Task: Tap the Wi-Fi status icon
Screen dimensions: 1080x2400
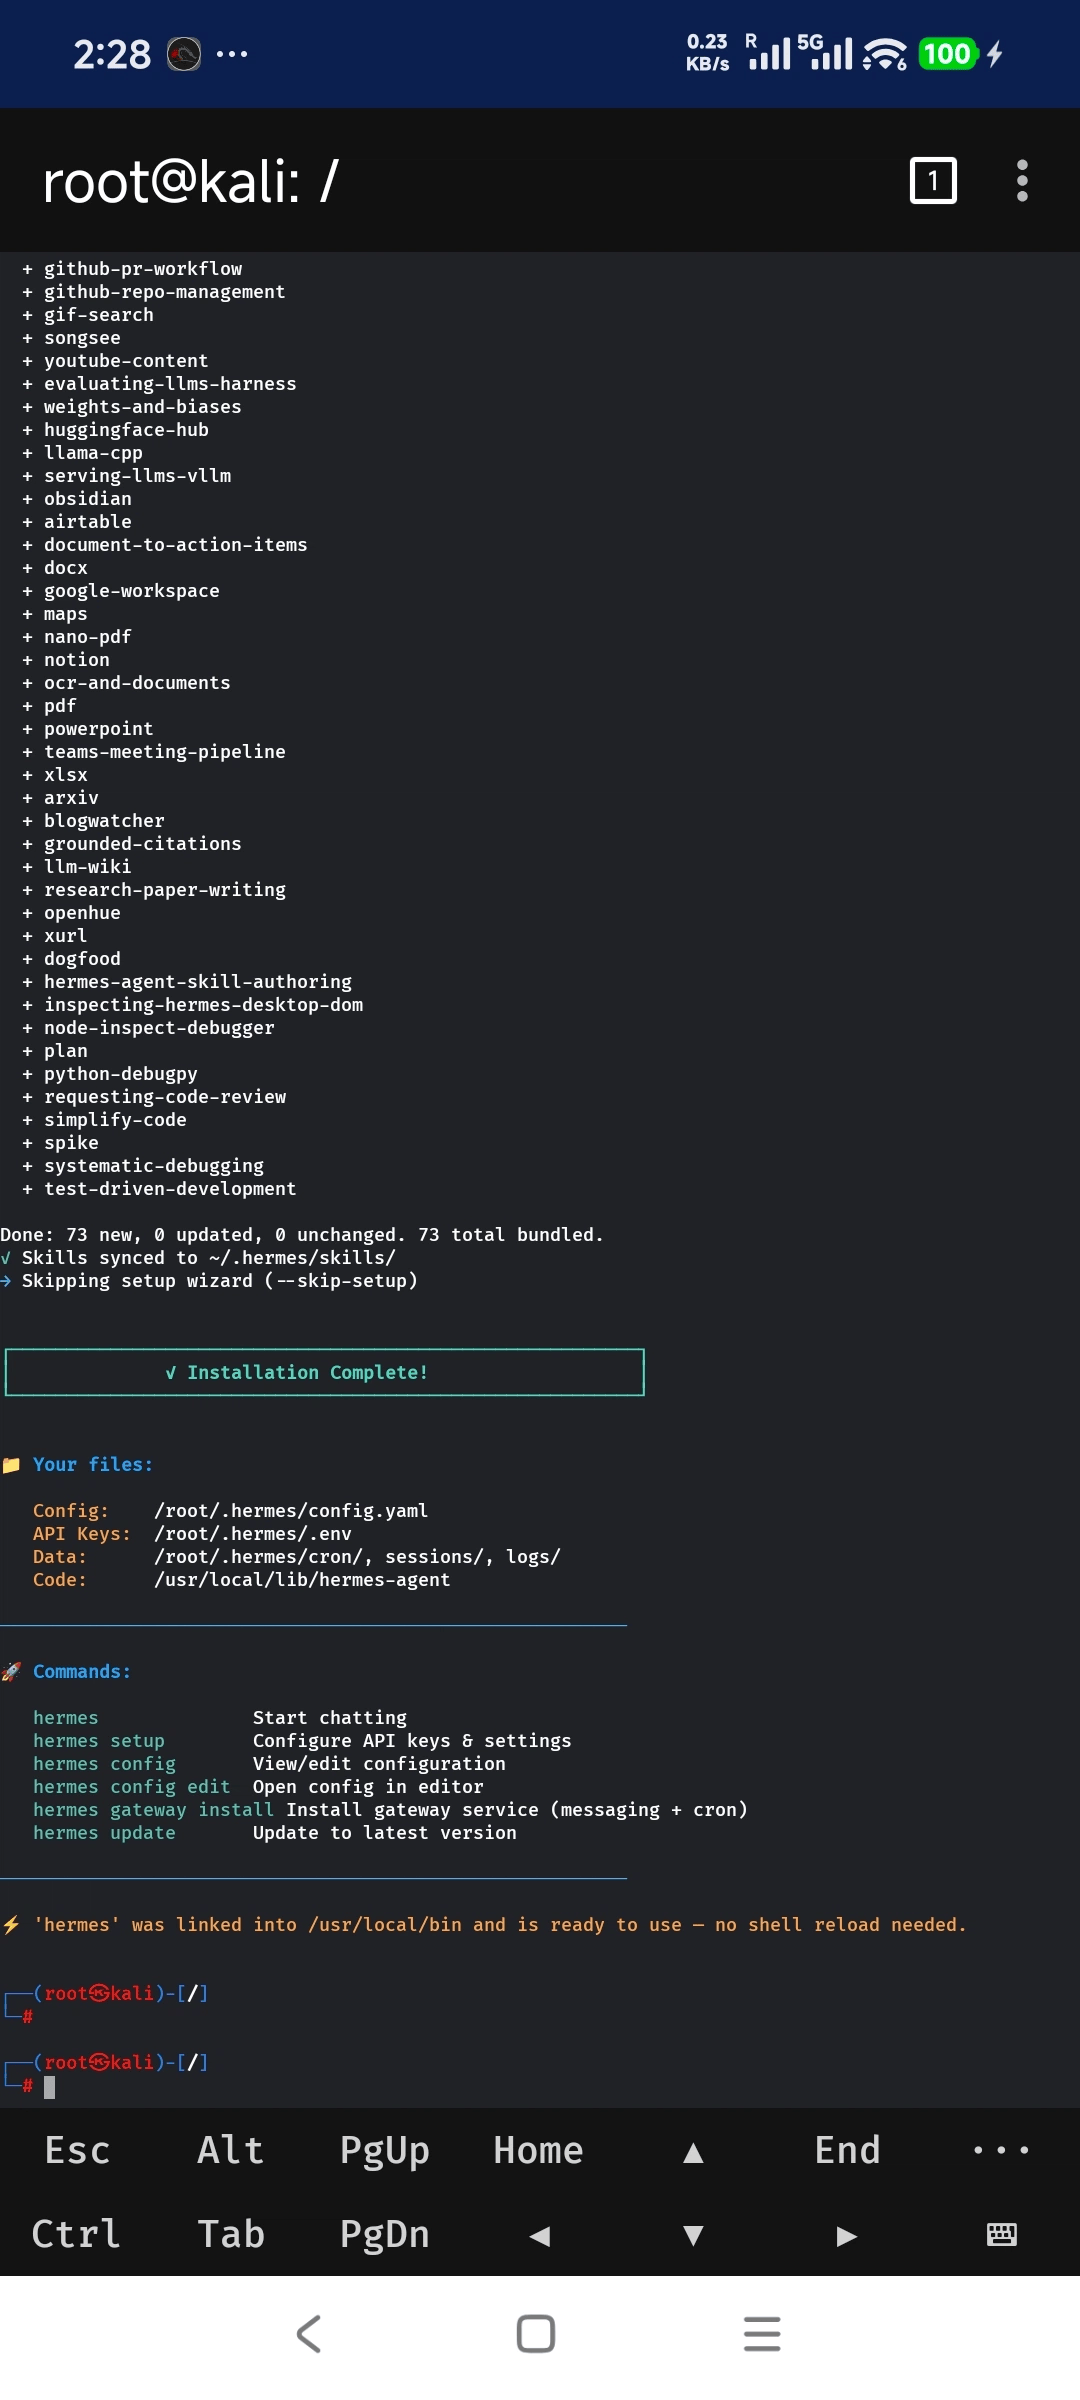Action: pyautogui.click(x=885, y=54)
